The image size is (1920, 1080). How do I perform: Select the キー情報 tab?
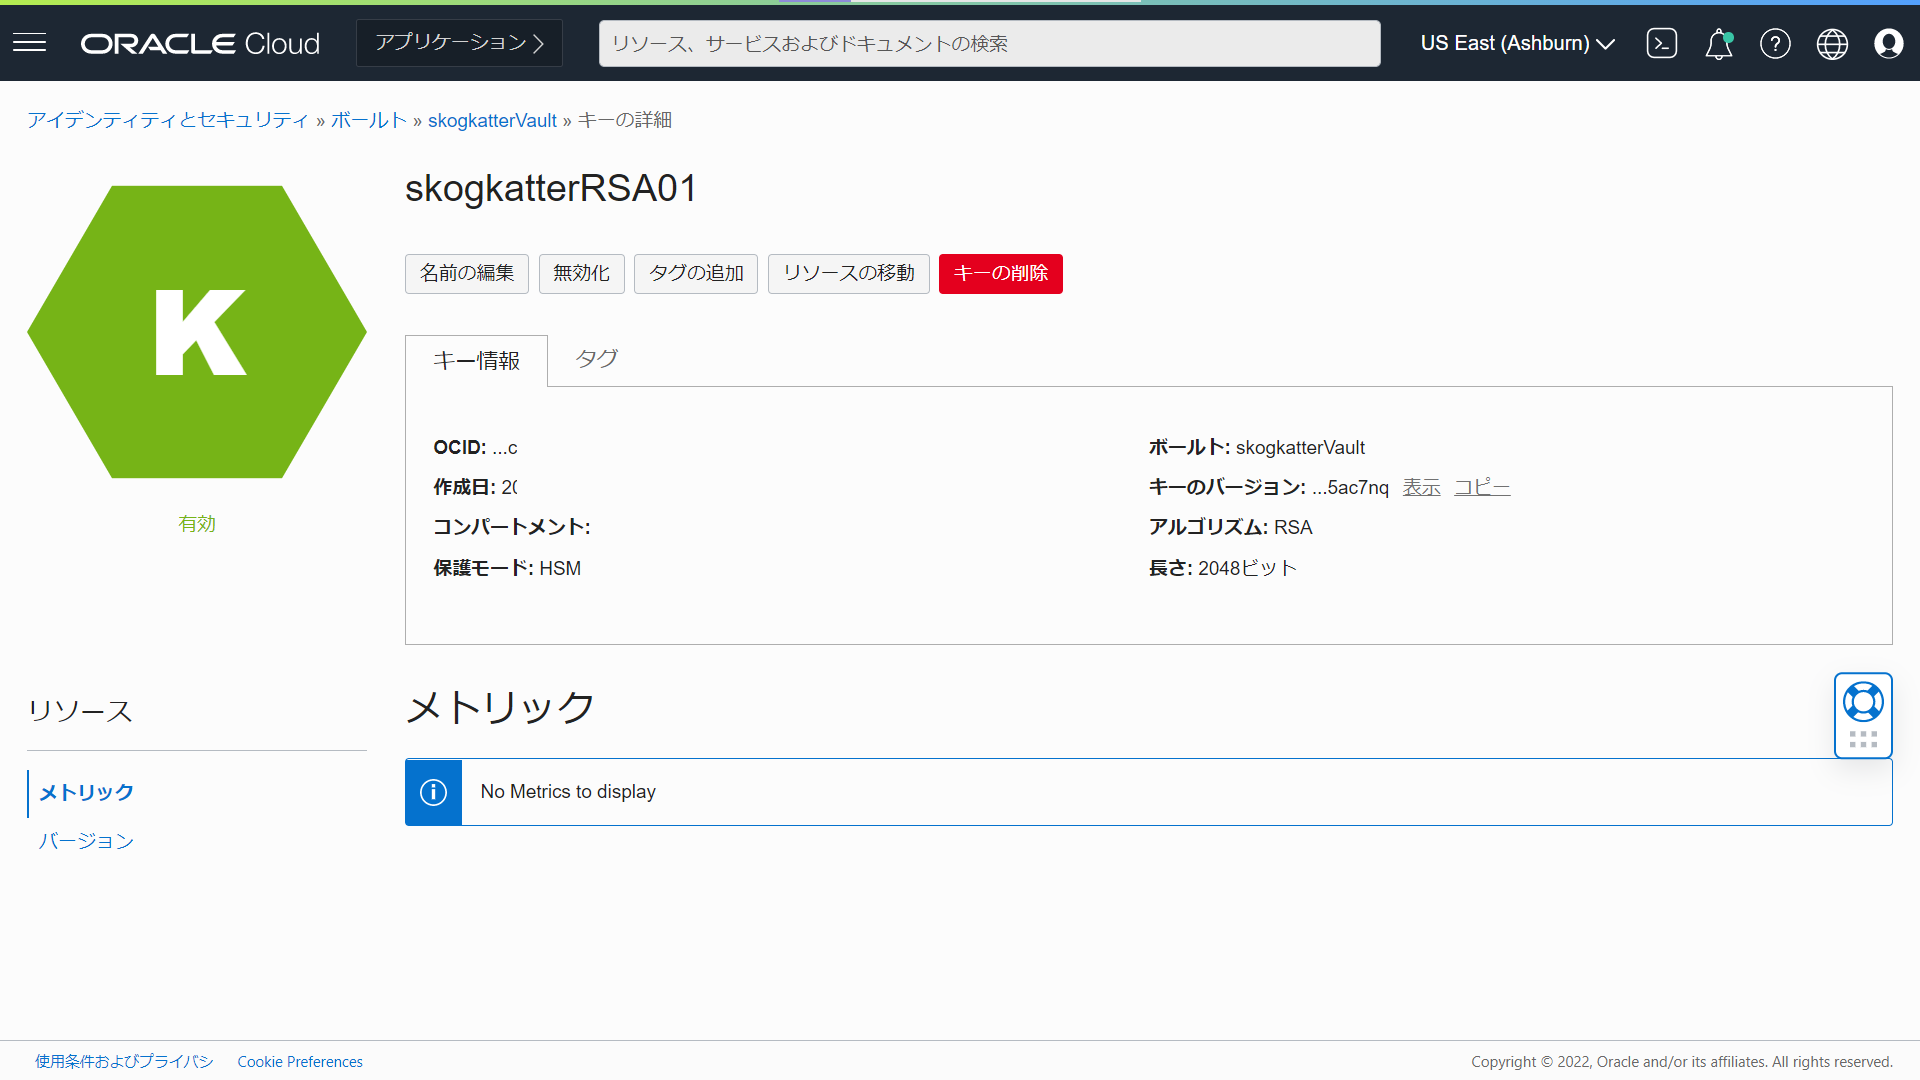[475, 360]
